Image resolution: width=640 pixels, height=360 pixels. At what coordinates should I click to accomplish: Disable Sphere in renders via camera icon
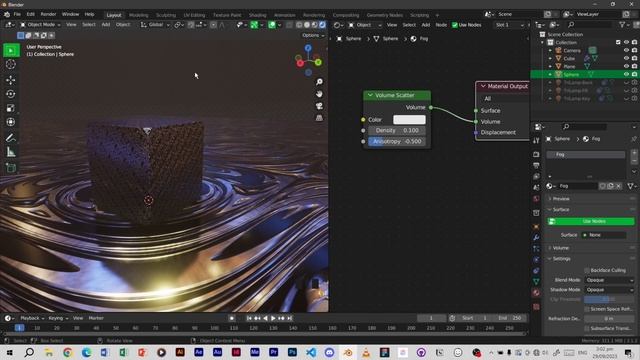pyautogui.click(x=634, y=74)
